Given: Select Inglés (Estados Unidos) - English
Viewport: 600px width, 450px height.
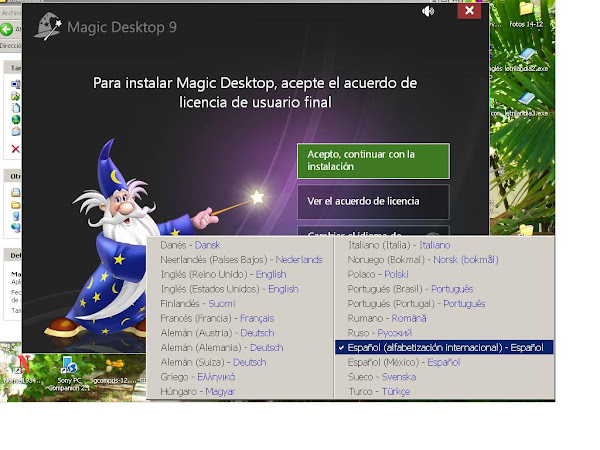Looking at the screenshot, I should (x=229, y=289).
